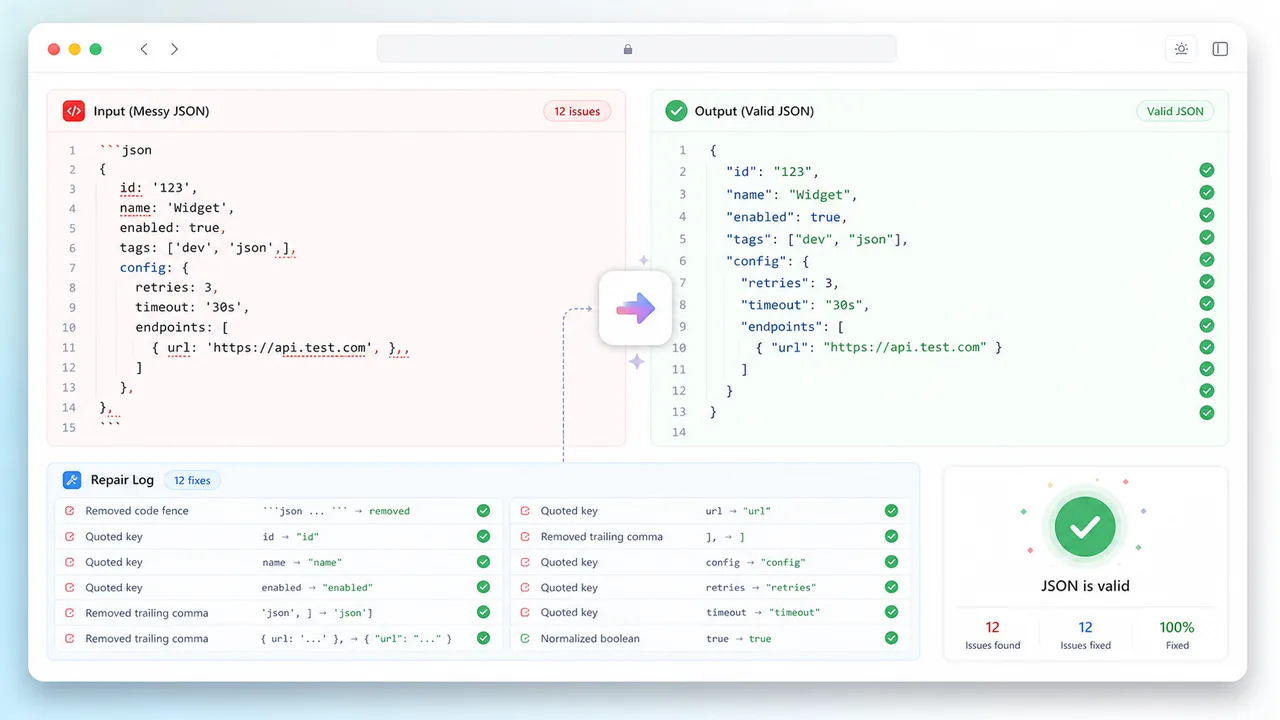This screenshot has width=1280, height=720.
Task: Click the 12 issues badge
Action: point(577,111)
